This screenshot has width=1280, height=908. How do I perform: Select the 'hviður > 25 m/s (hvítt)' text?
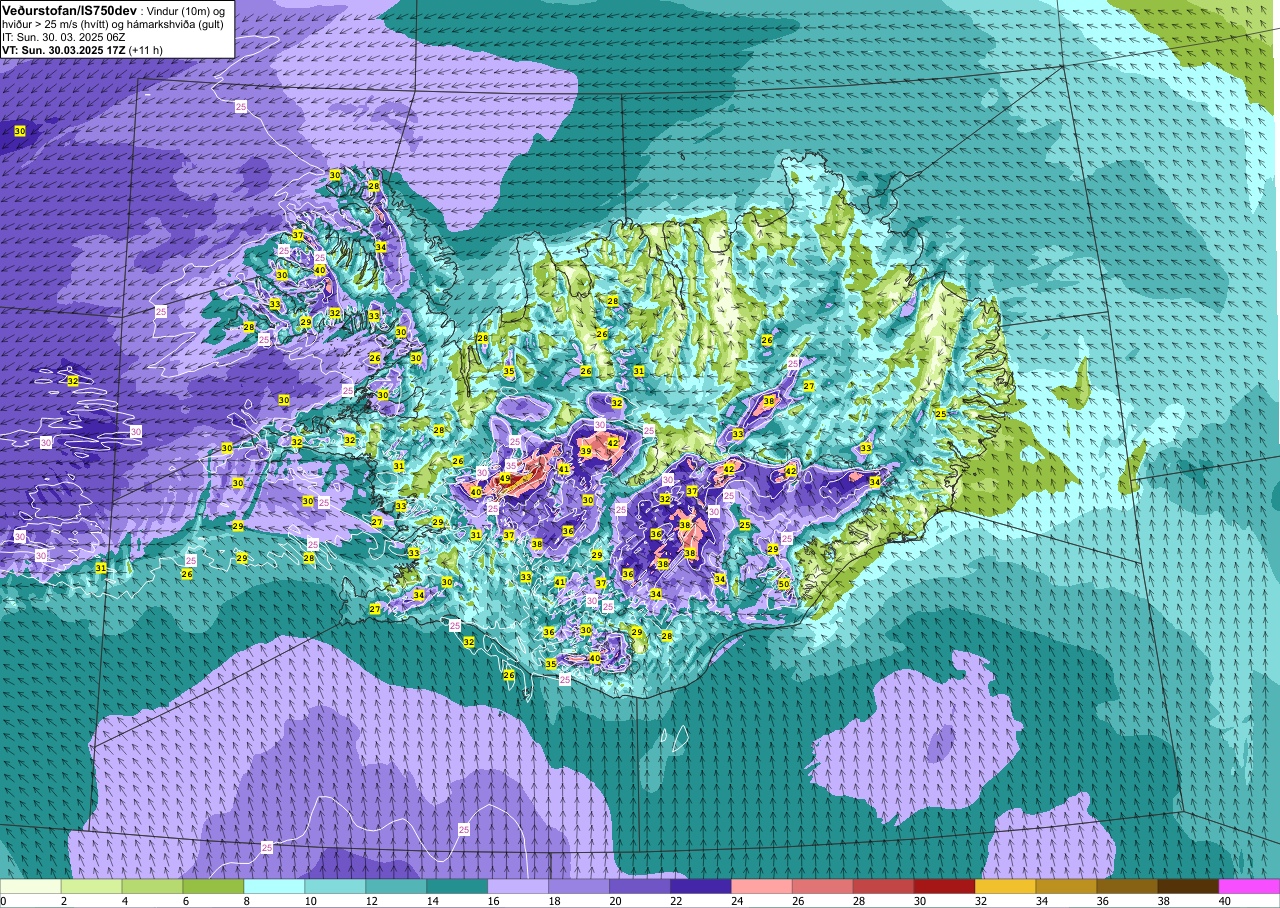tap(55, 23)
